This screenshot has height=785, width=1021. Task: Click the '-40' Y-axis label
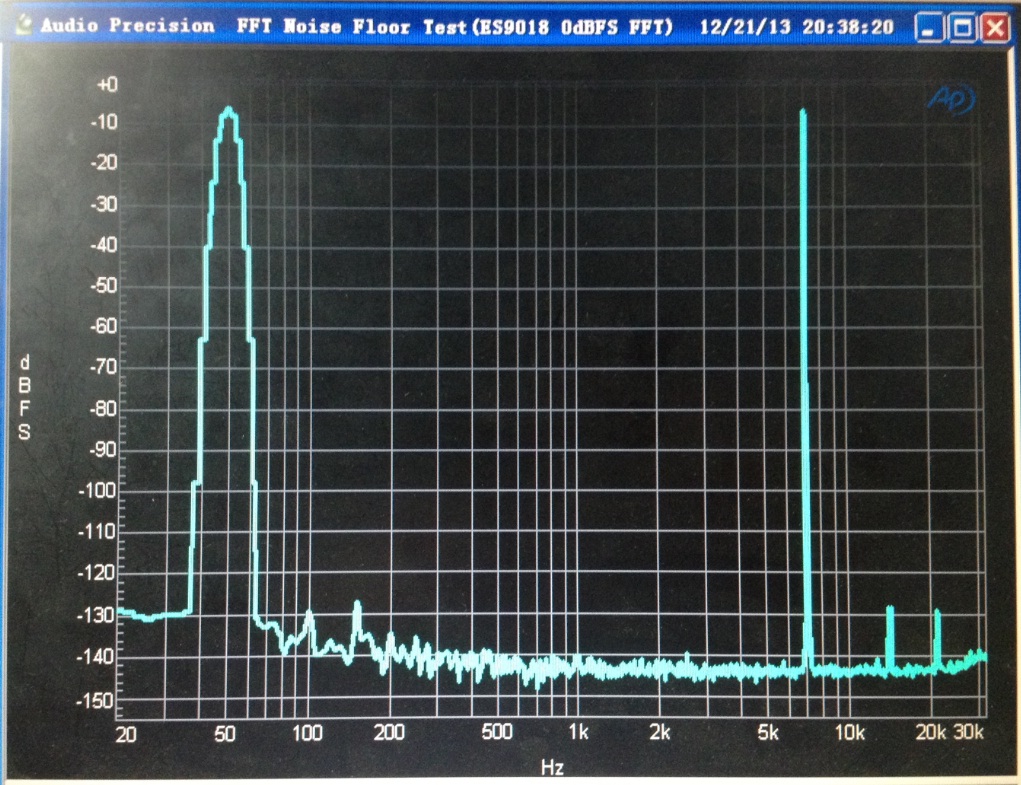point(104,245)
